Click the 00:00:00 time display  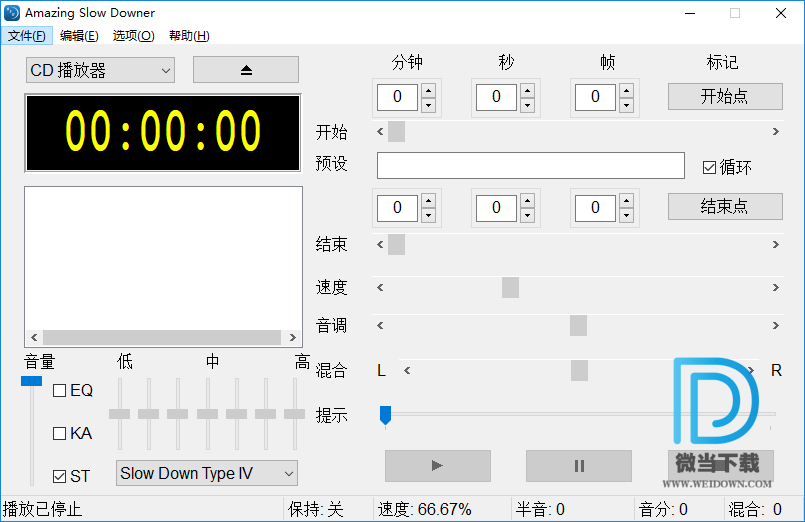163,133
